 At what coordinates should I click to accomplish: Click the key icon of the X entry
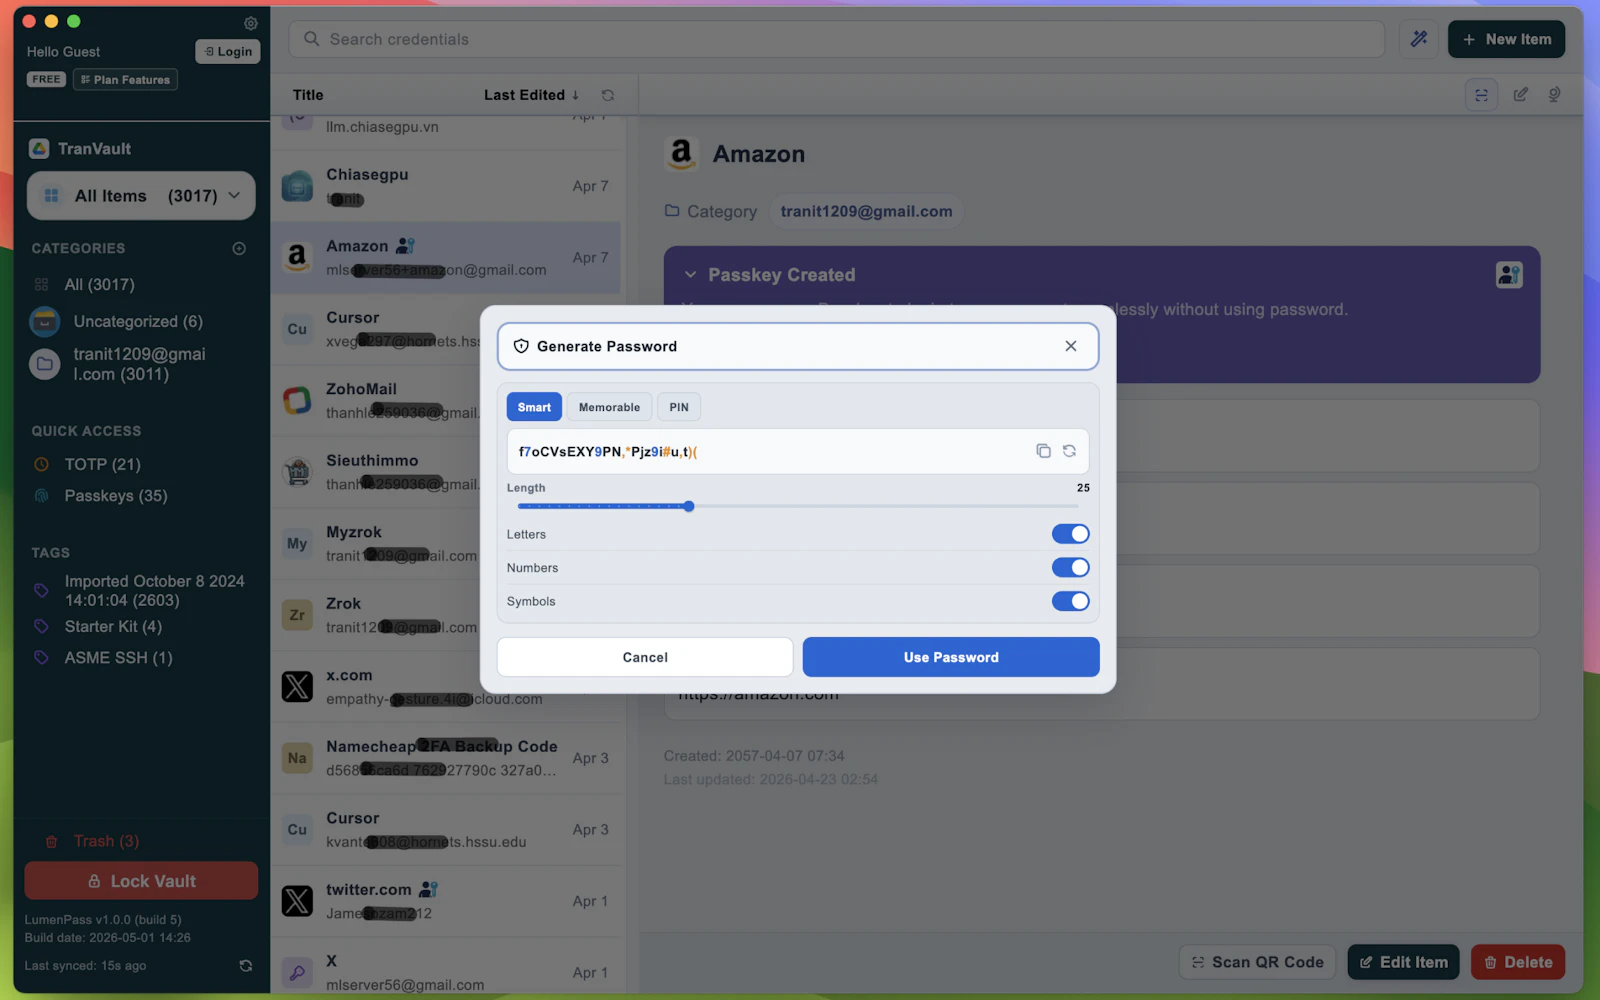coord(297,972)
